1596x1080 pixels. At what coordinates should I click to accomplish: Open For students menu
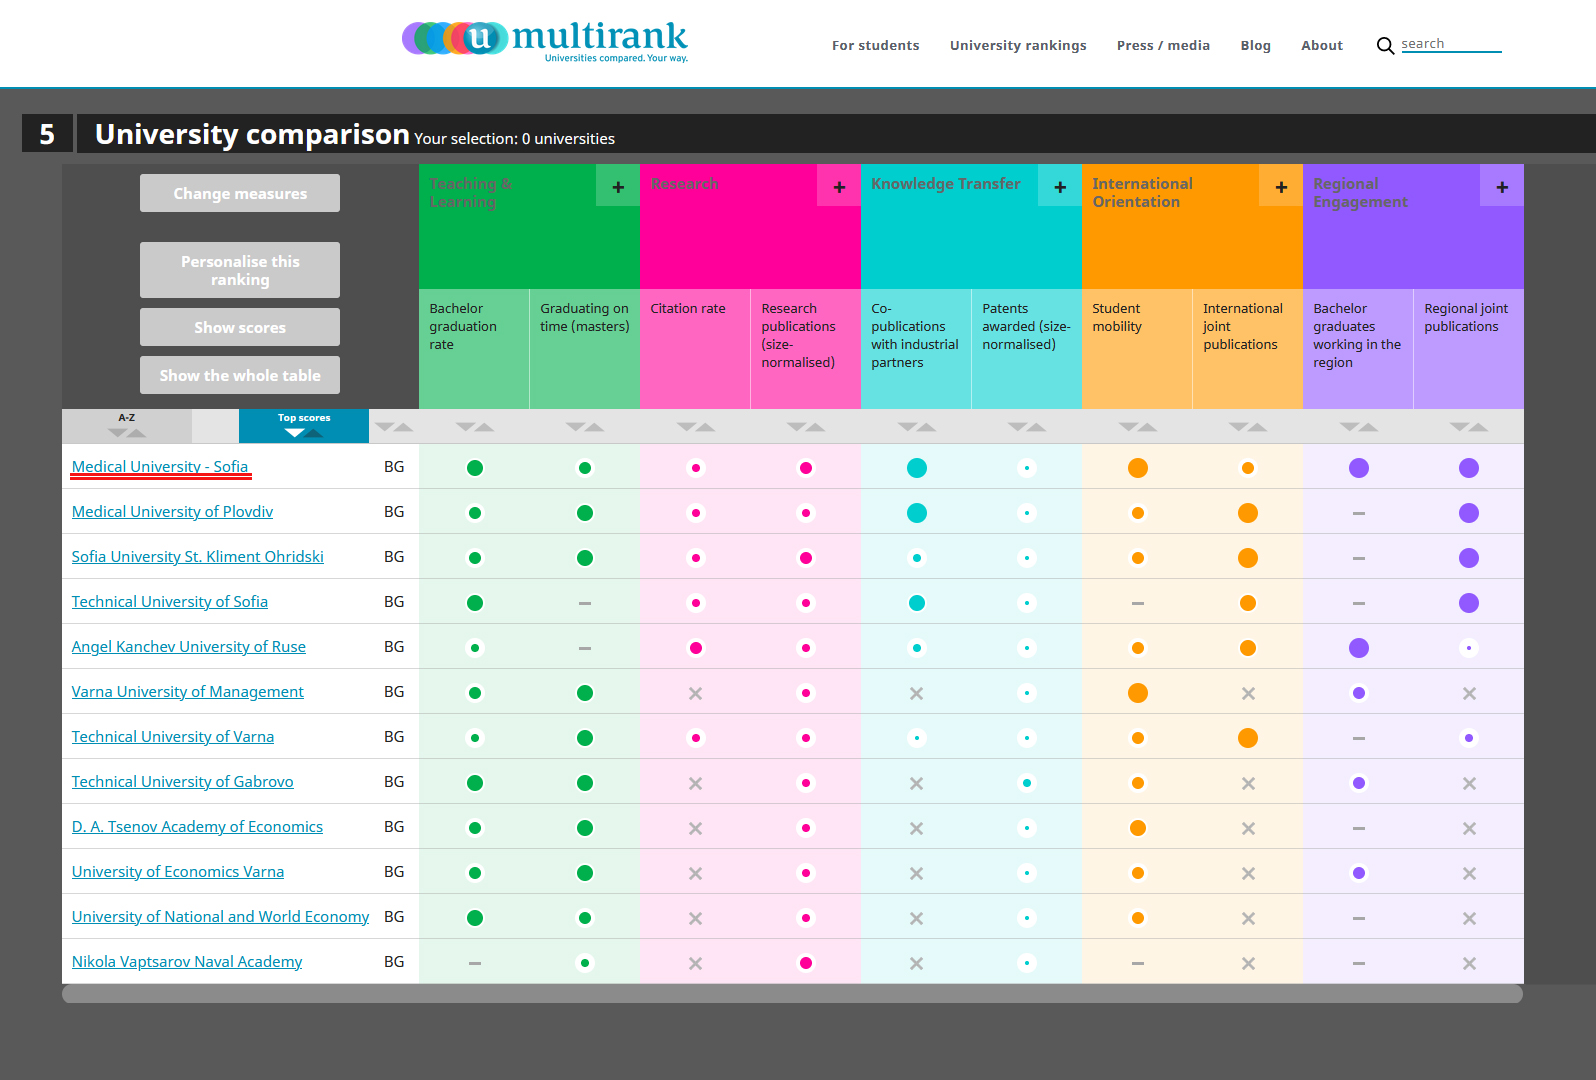pyautogui.click(x=876, y=46)
